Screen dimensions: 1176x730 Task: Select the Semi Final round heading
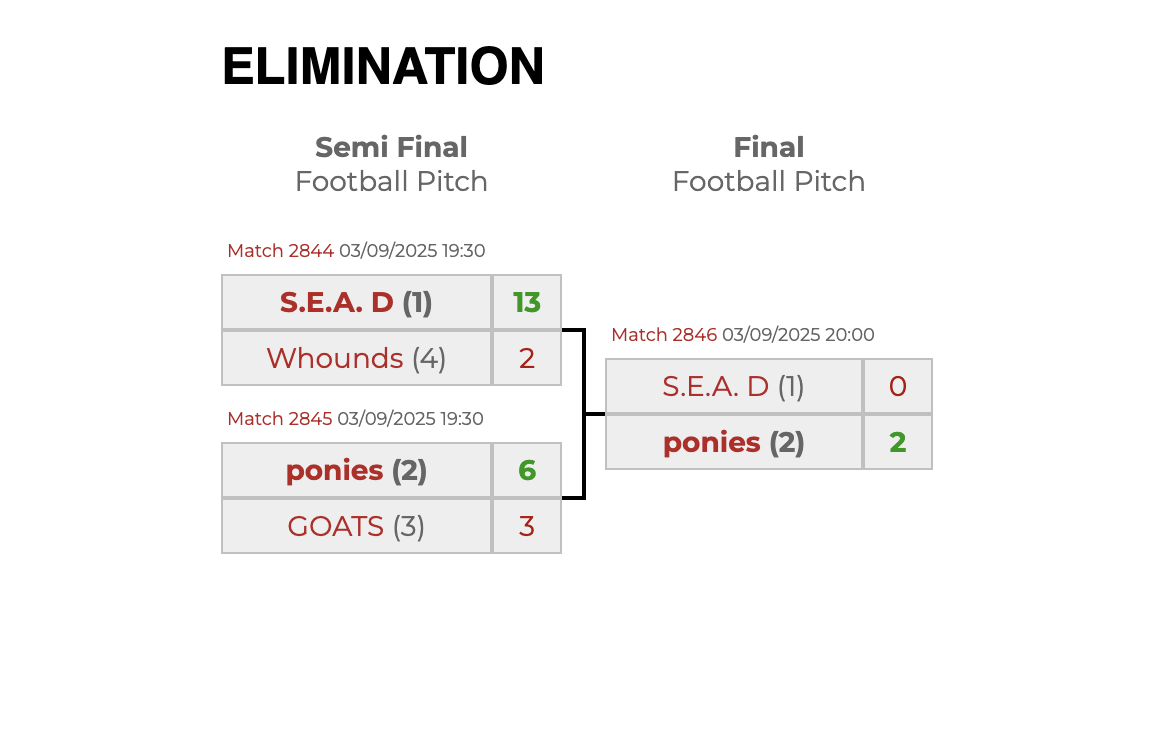391,147
